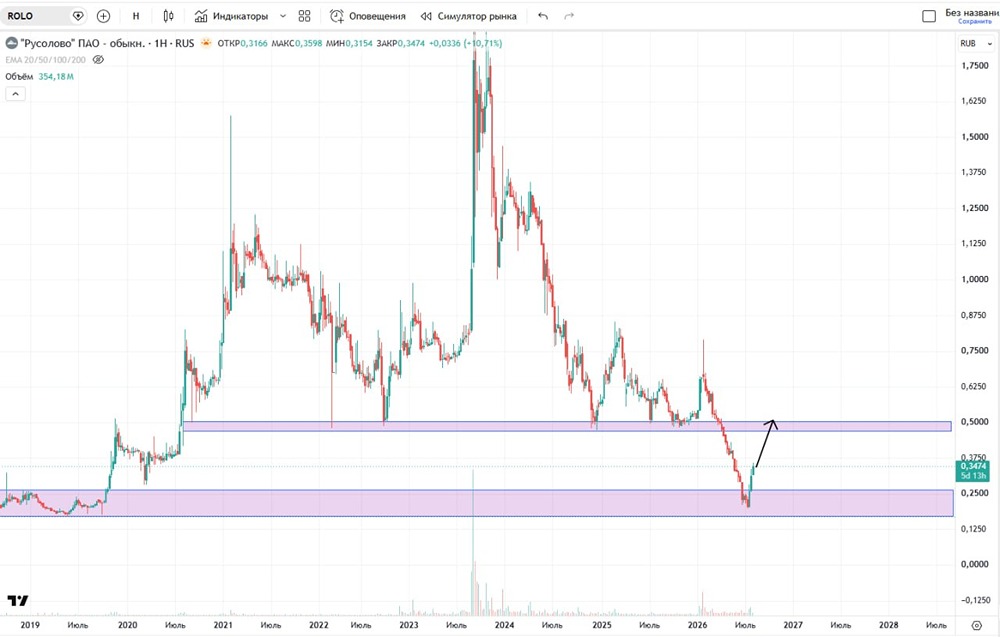This screenshot has height=637, width=1000.
Task: Click the Сохранить save link
Action: 975,22
